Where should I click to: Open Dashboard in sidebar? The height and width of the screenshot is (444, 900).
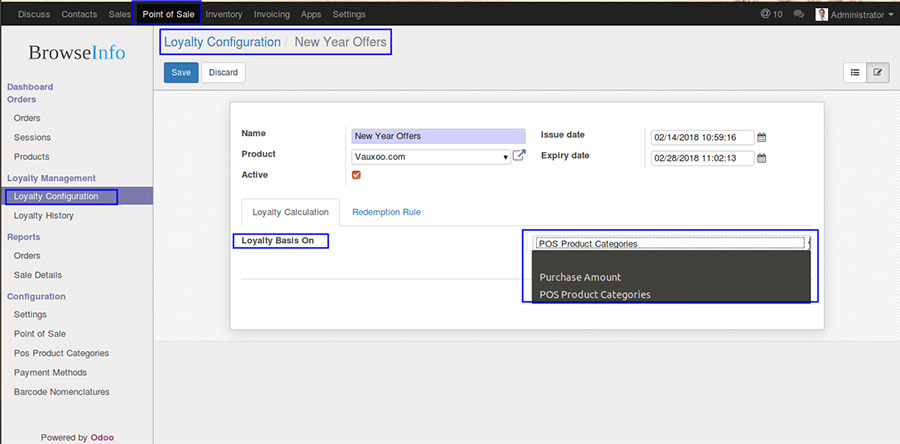click(x=30, y=87)
